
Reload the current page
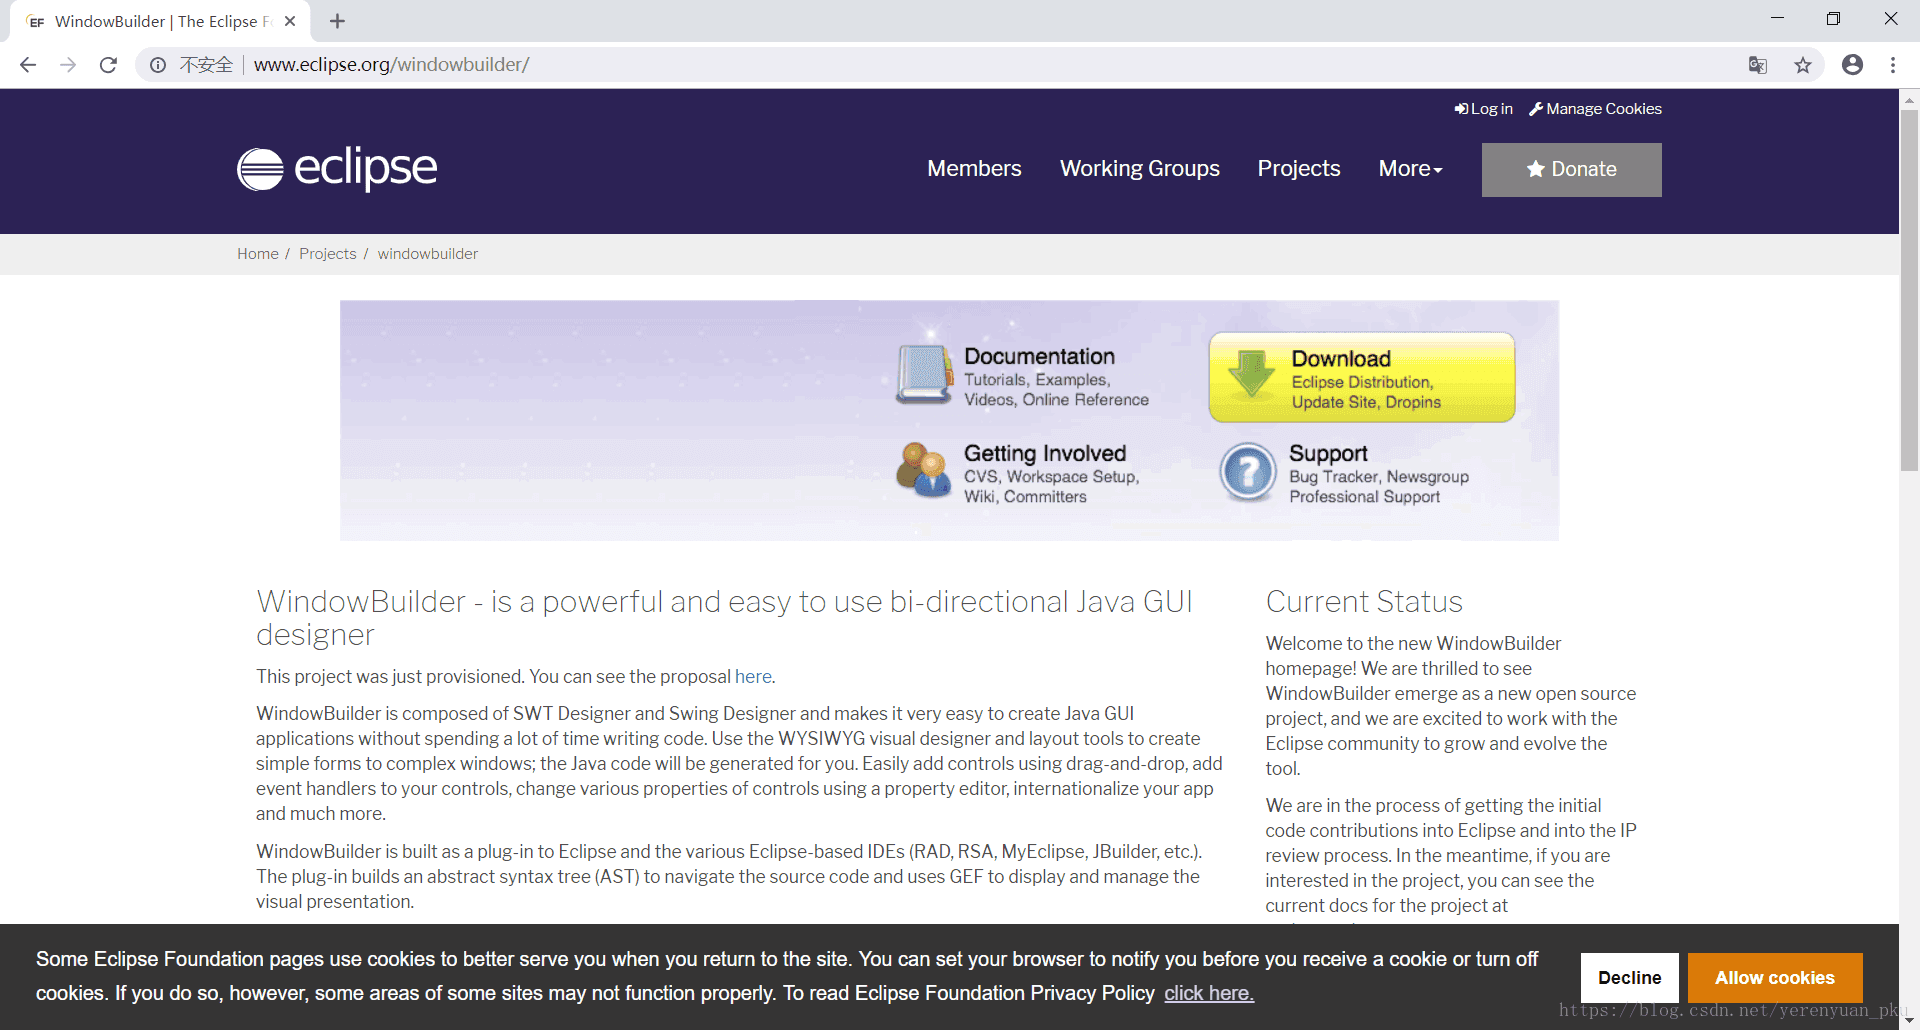click(x=109, y=64)
